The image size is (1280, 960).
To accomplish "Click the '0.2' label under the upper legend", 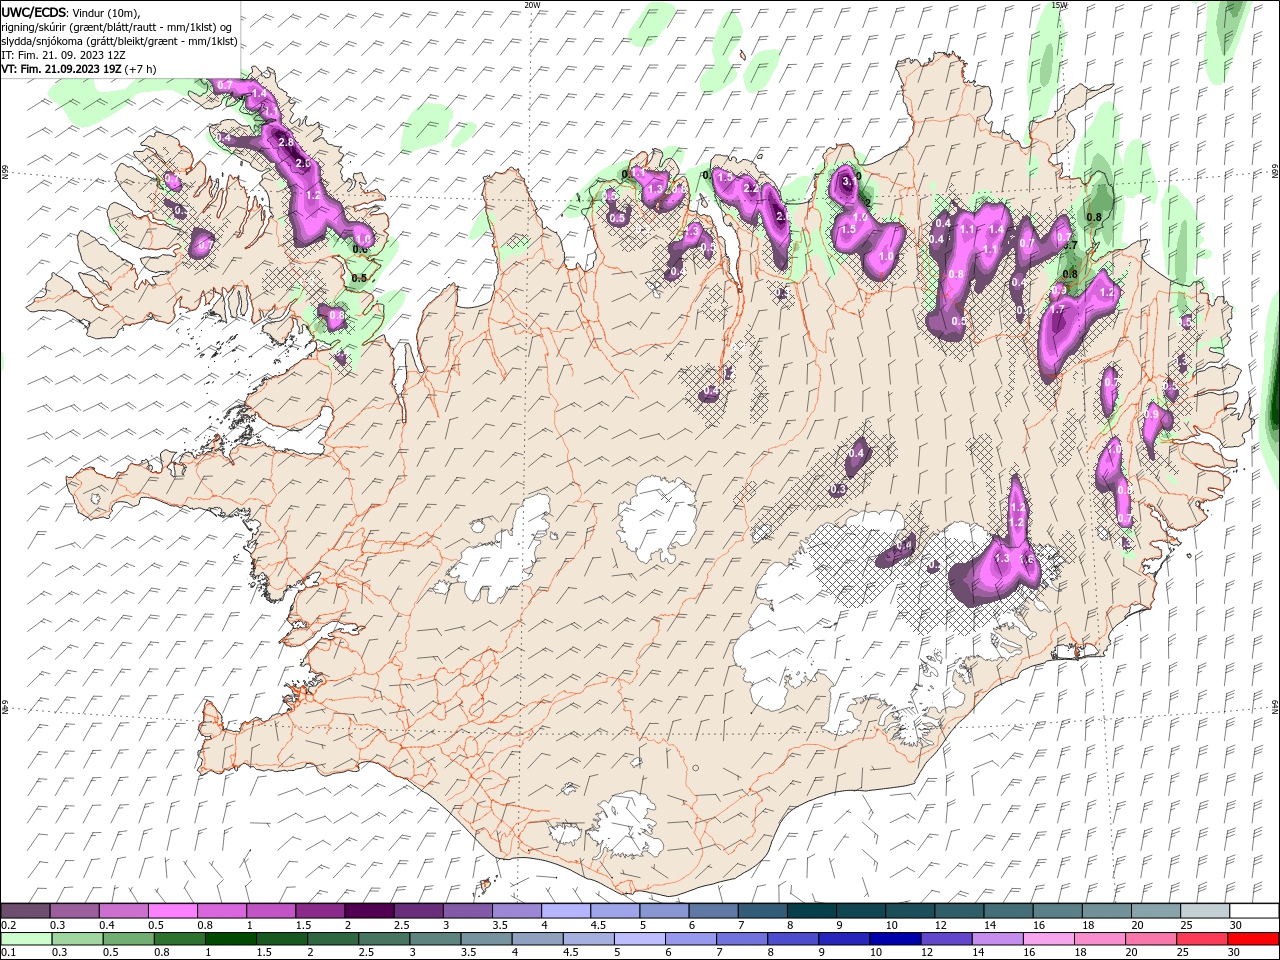I will [9, 925].
